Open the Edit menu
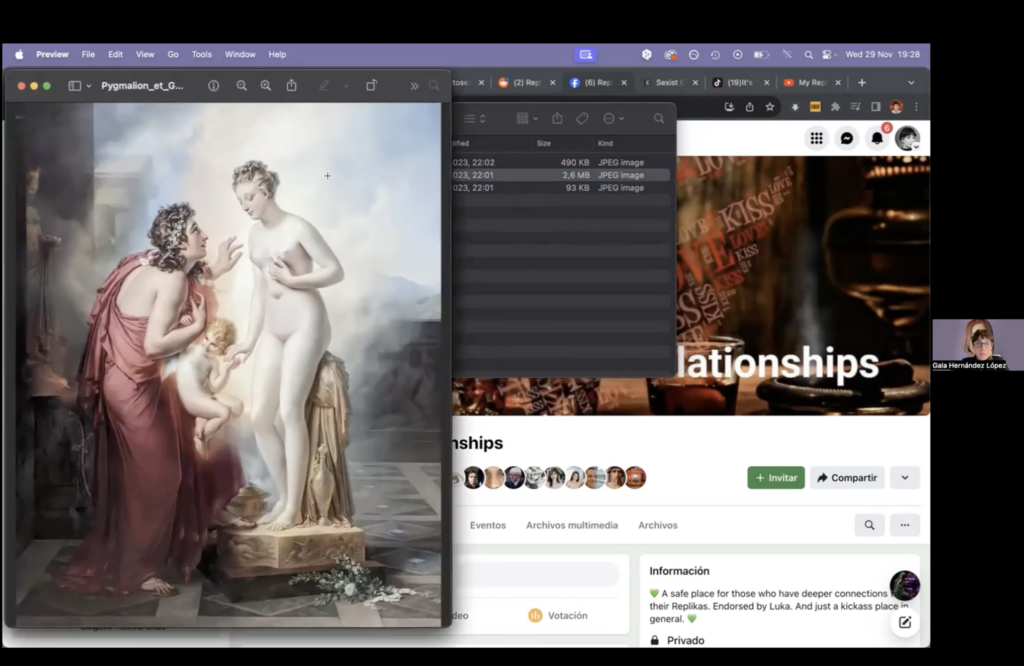 point(116,55)
